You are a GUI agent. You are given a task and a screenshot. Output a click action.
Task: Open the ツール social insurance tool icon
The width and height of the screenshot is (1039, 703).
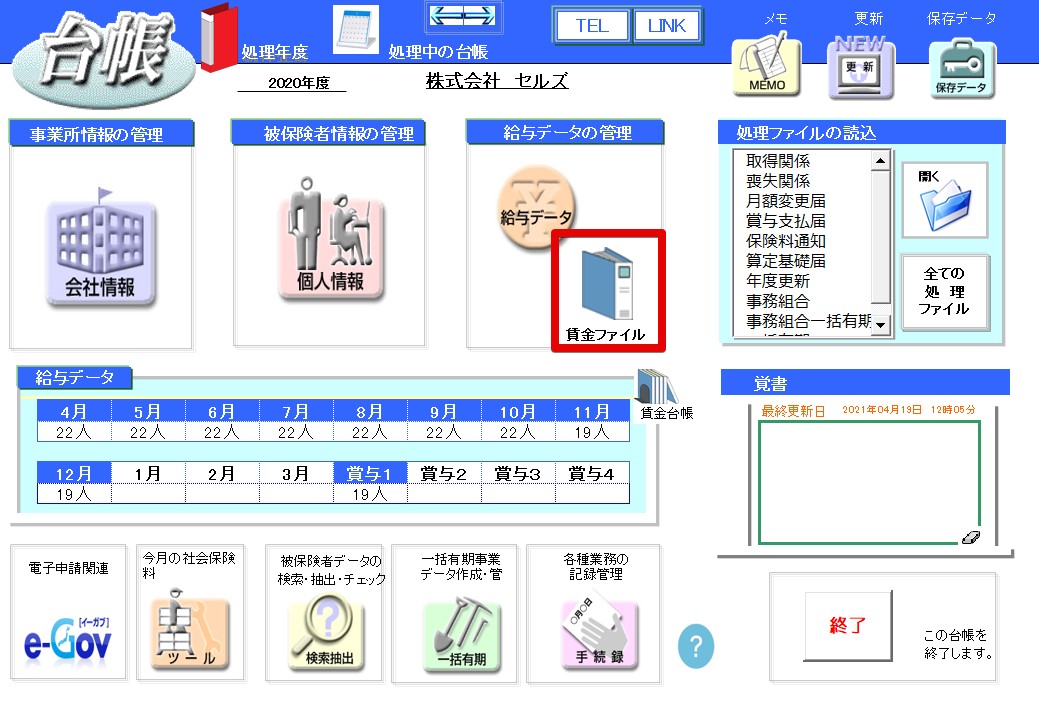click(189, 635)
